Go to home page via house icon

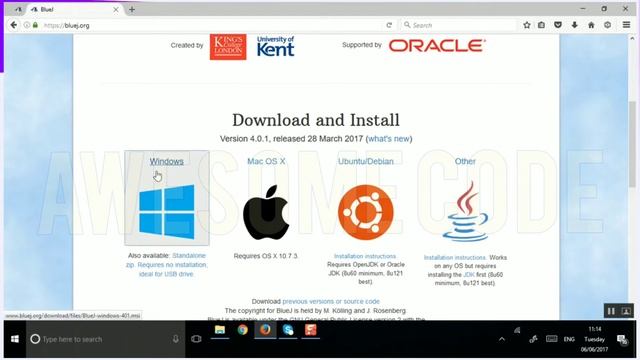click(x=591, y=25)
